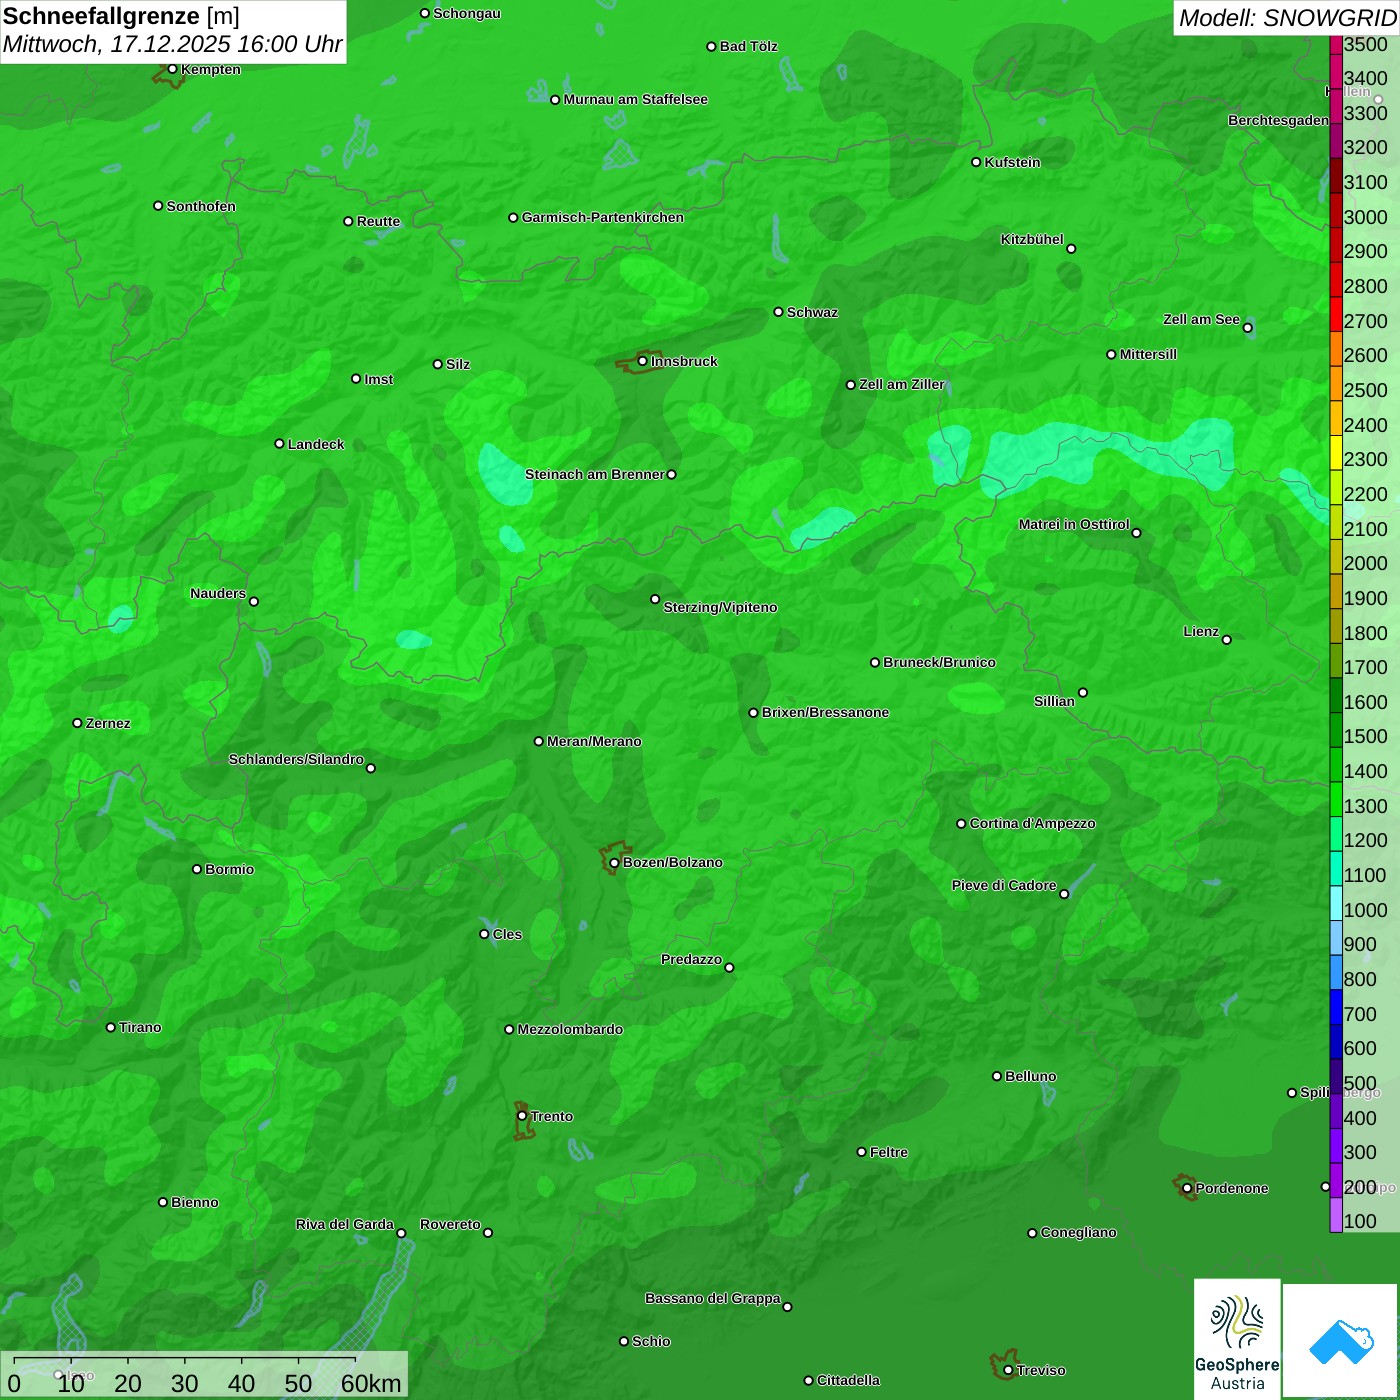Click the Landeck location dot
This screenshot has height=1400, width=1400.
(279, 443)
